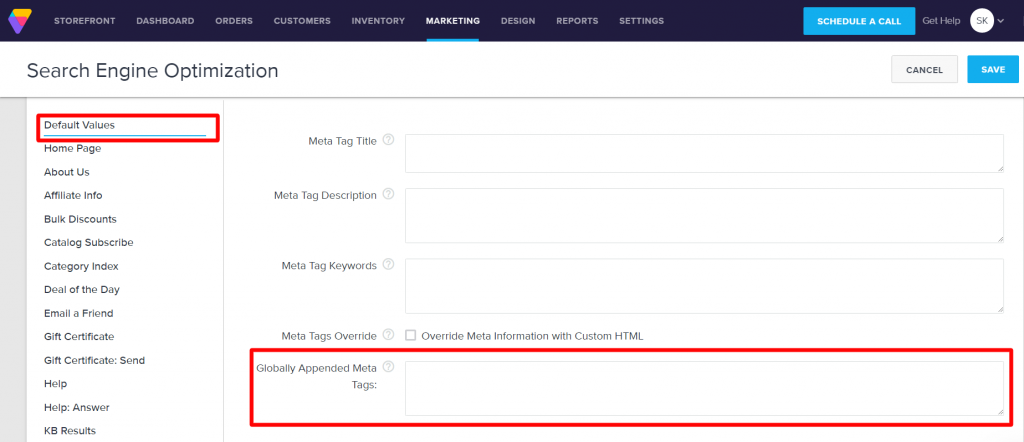Open the Design menu
1024x442 pixels.
[x=518, y=21]
